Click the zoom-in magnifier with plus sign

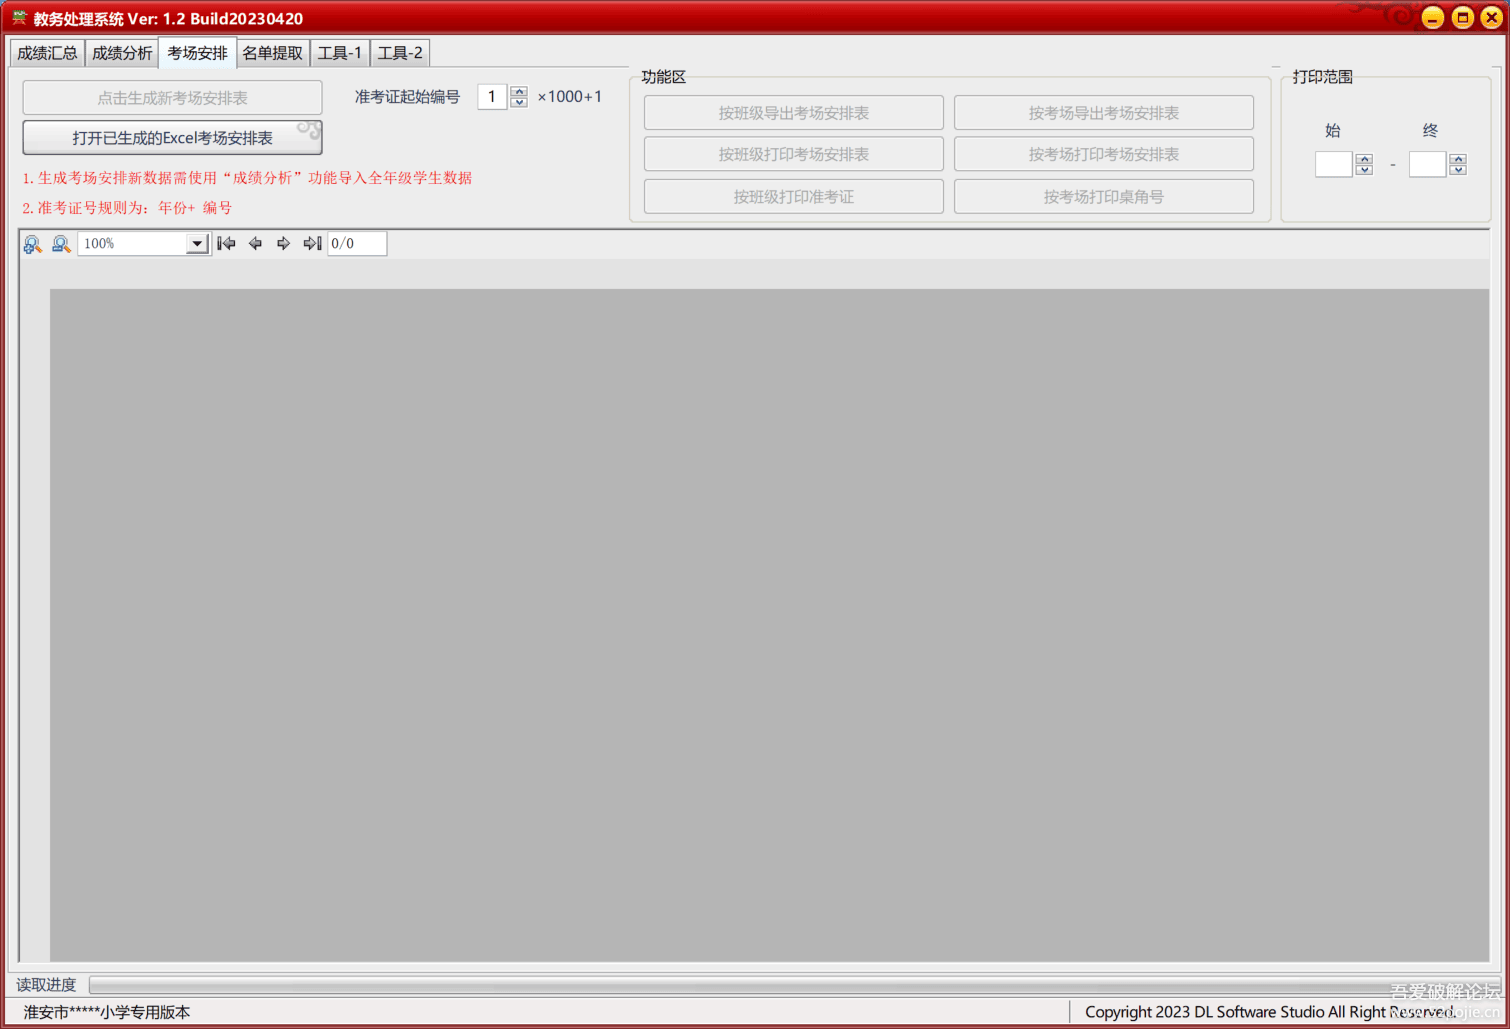(33, 244)
